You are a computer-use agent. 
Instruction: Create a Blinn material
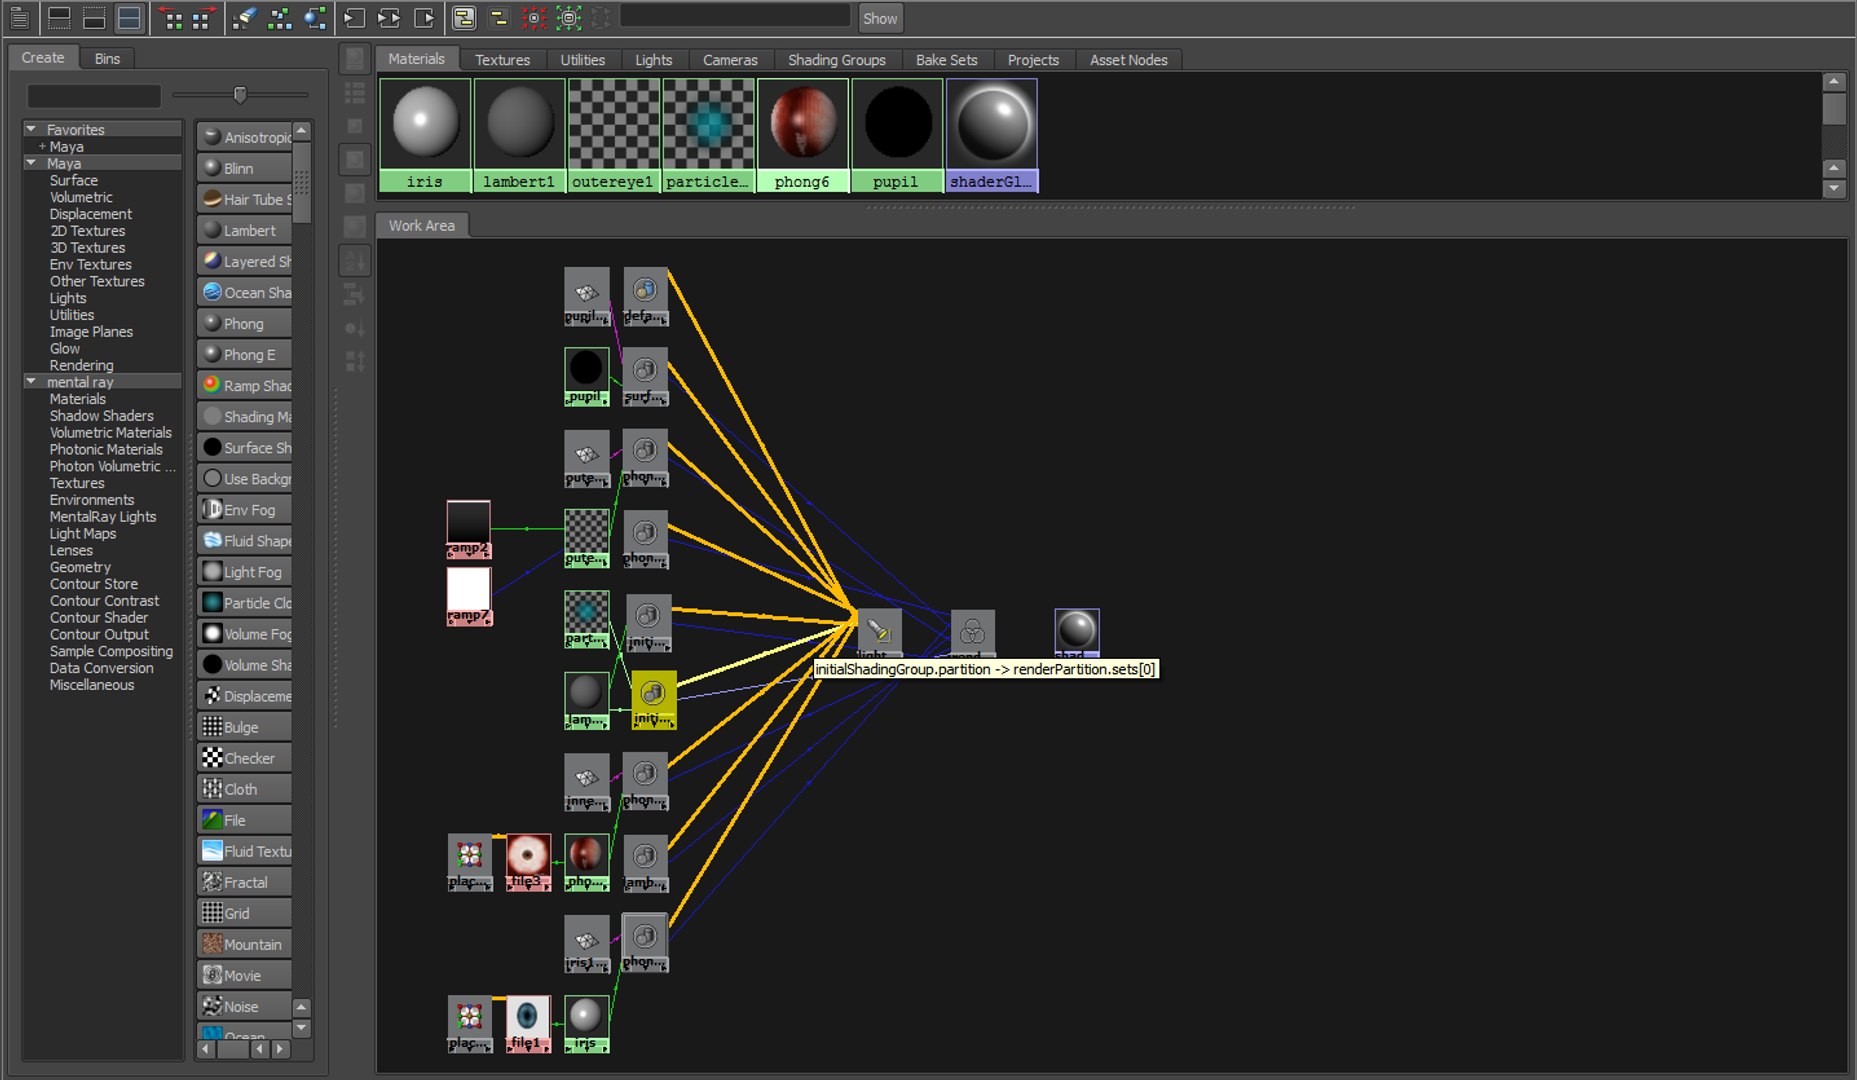(x=244, y=168)
